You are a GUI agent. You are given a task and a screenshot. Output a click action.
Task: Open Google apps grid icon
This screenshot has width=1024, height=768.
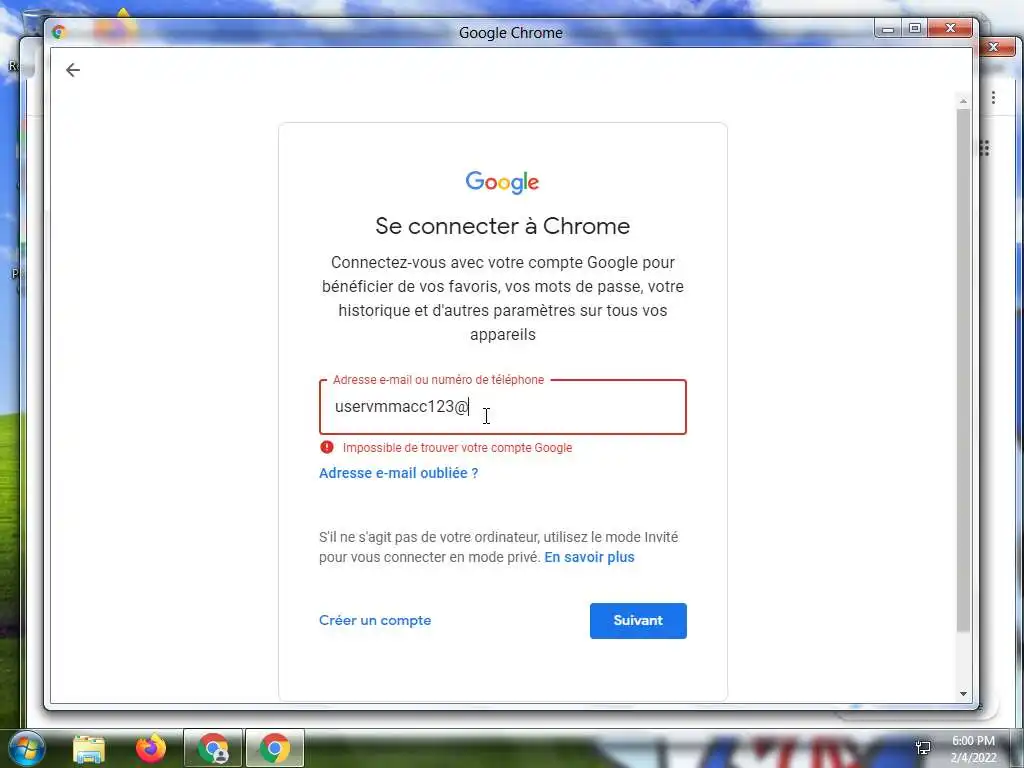point(985,148)
